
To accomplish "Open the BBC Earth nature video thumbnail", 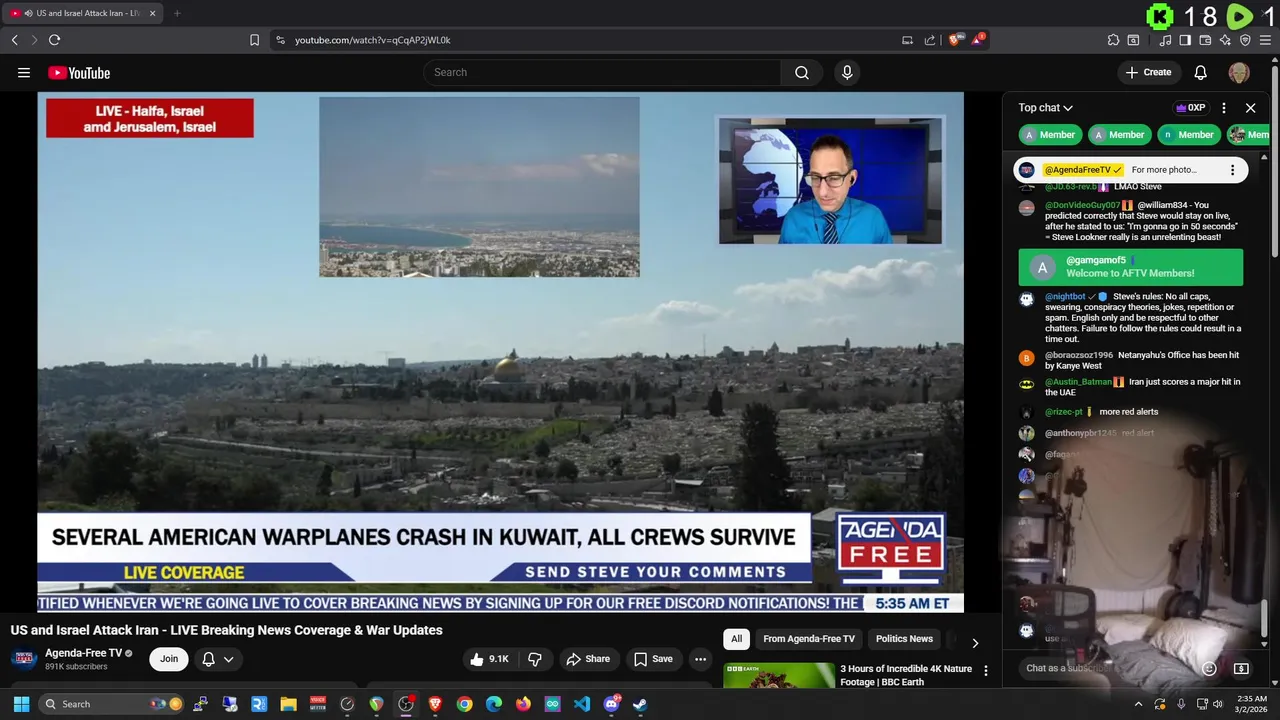I will pos(779,675).
